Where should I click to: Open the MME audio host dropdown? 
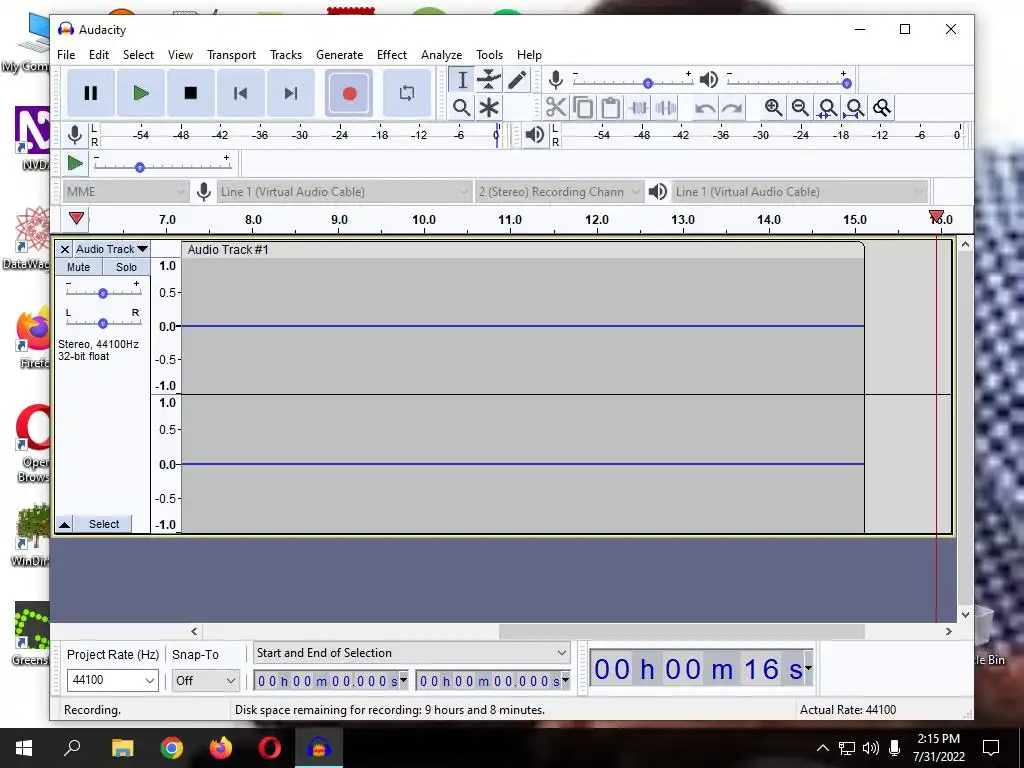coord(126,191)
